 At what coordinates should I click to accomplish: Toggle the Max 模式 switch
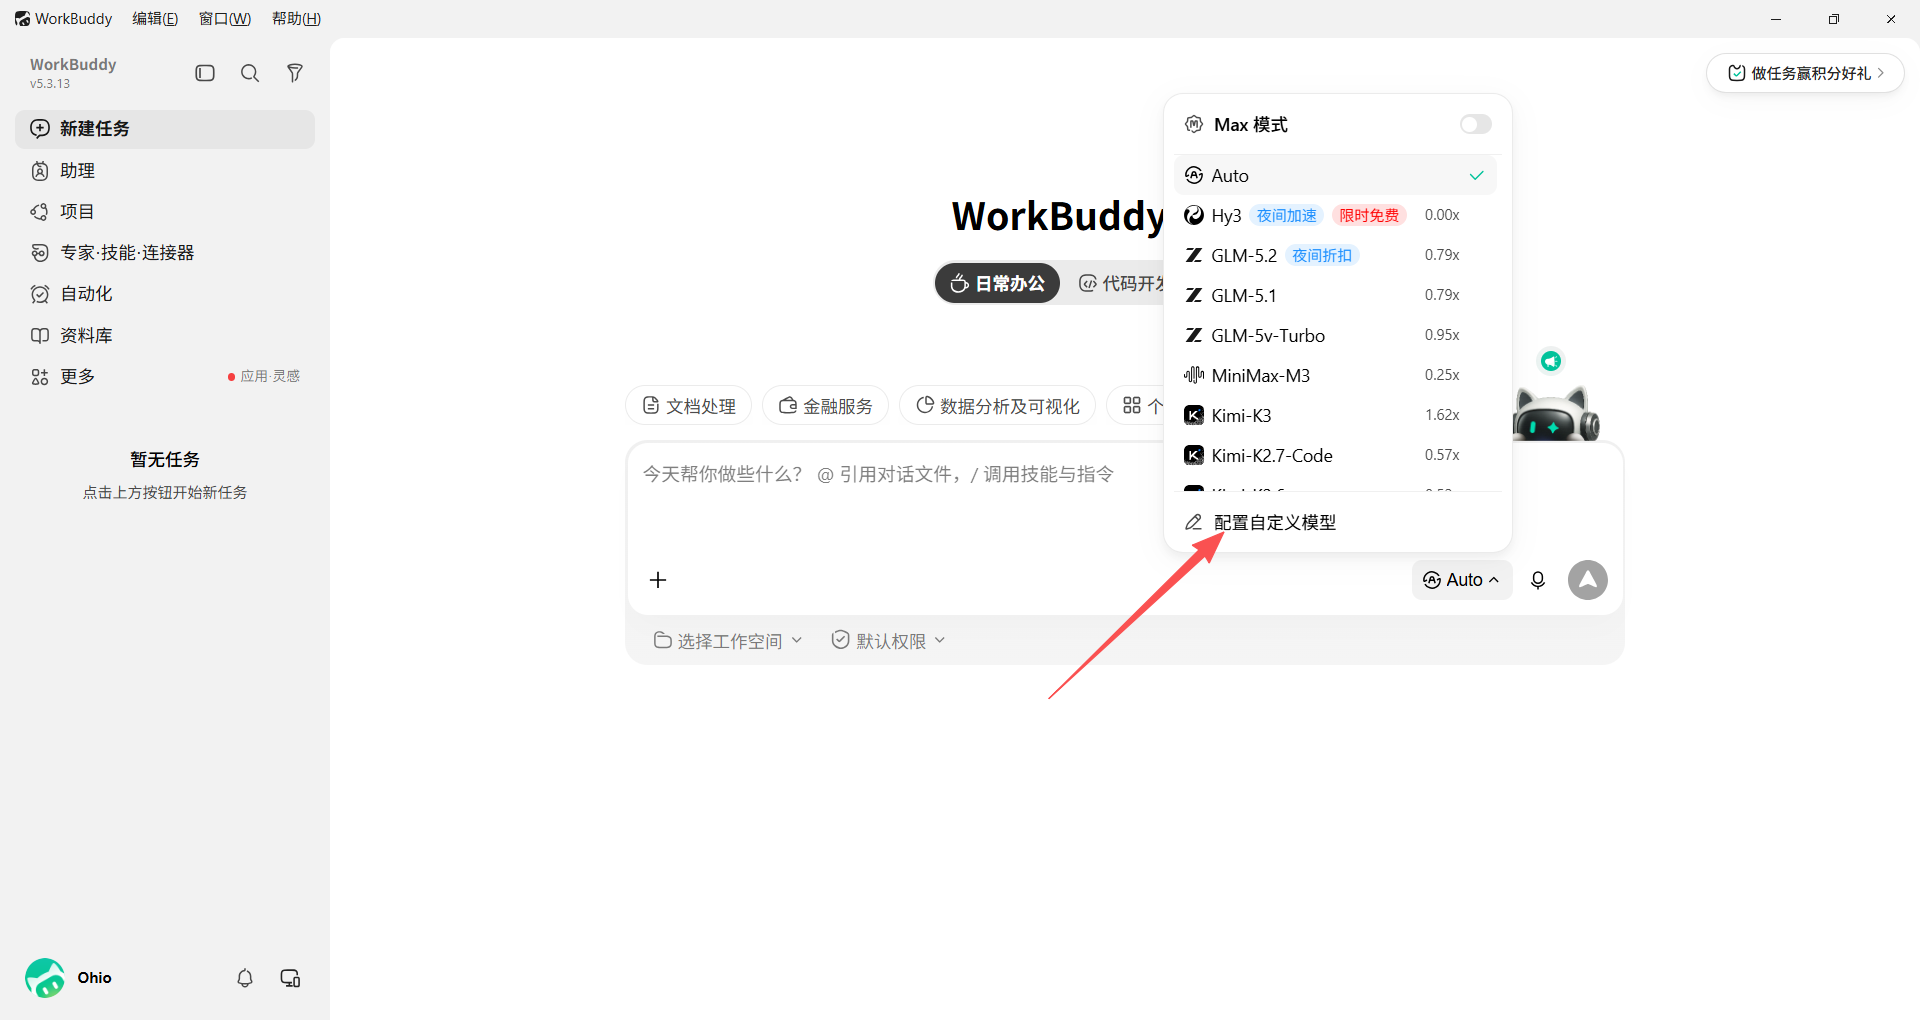(x=1475, y=124)
